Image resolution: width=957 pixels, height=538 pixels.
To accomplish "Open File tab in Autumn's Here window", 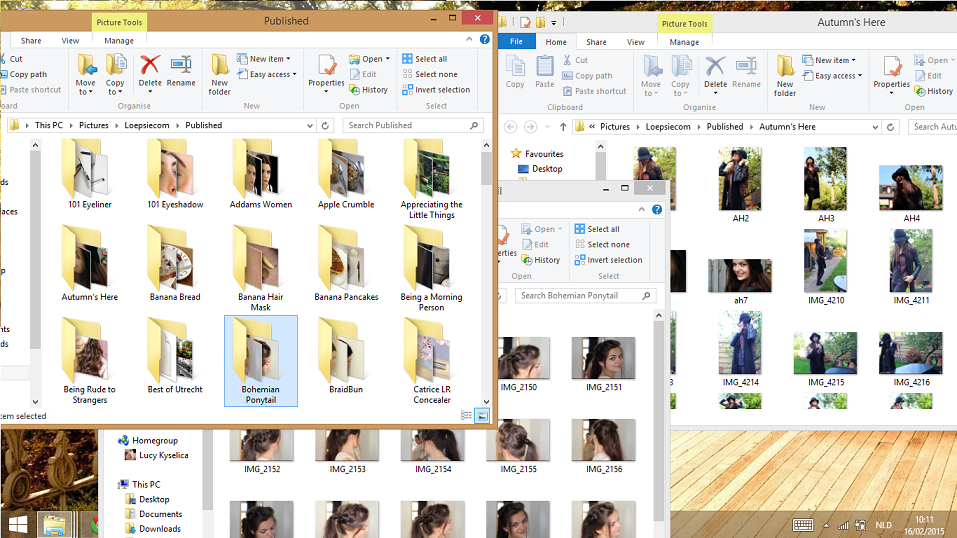I will pos(516,42).
